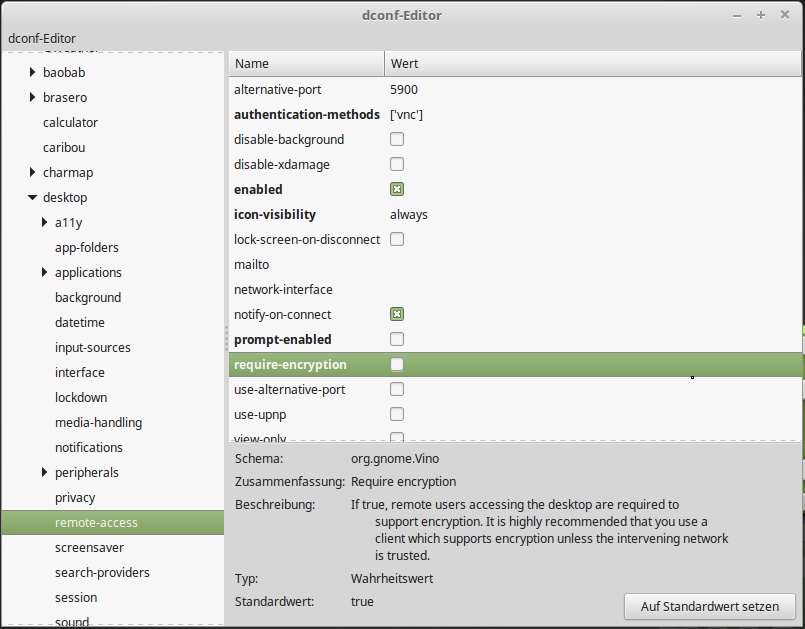805x629 pixels.
Task: Open the privacy settings entry
Action: (x=75, y=497)
